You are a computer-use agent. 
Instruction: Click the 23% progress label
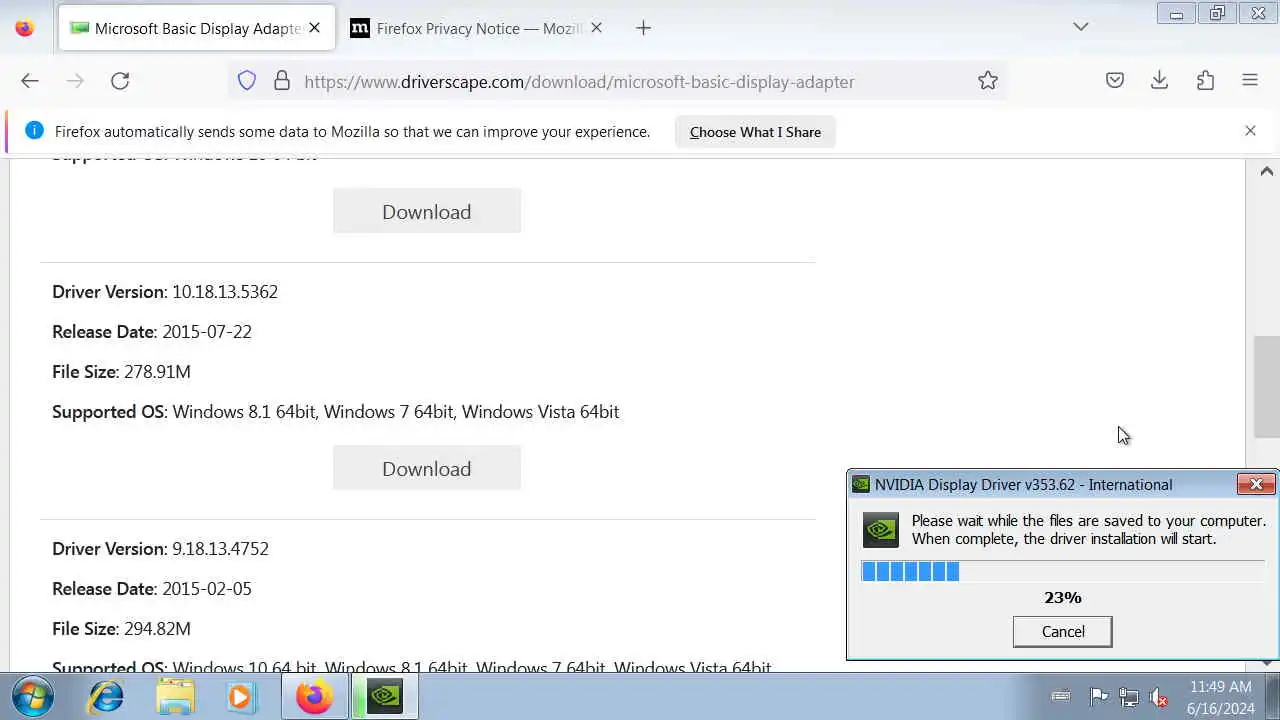[x=1063, y=597]
